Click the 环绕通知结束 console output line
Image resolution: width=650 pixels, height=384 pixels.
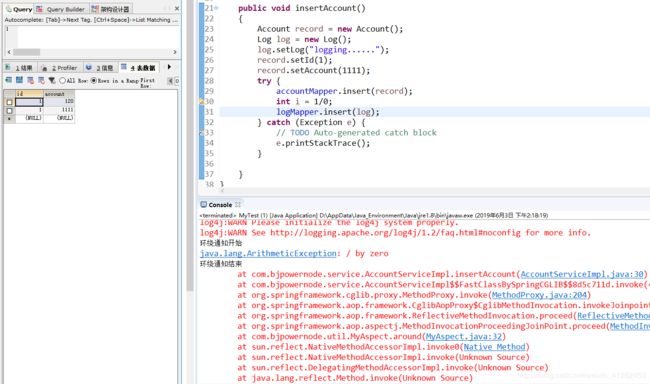[221, 264]
